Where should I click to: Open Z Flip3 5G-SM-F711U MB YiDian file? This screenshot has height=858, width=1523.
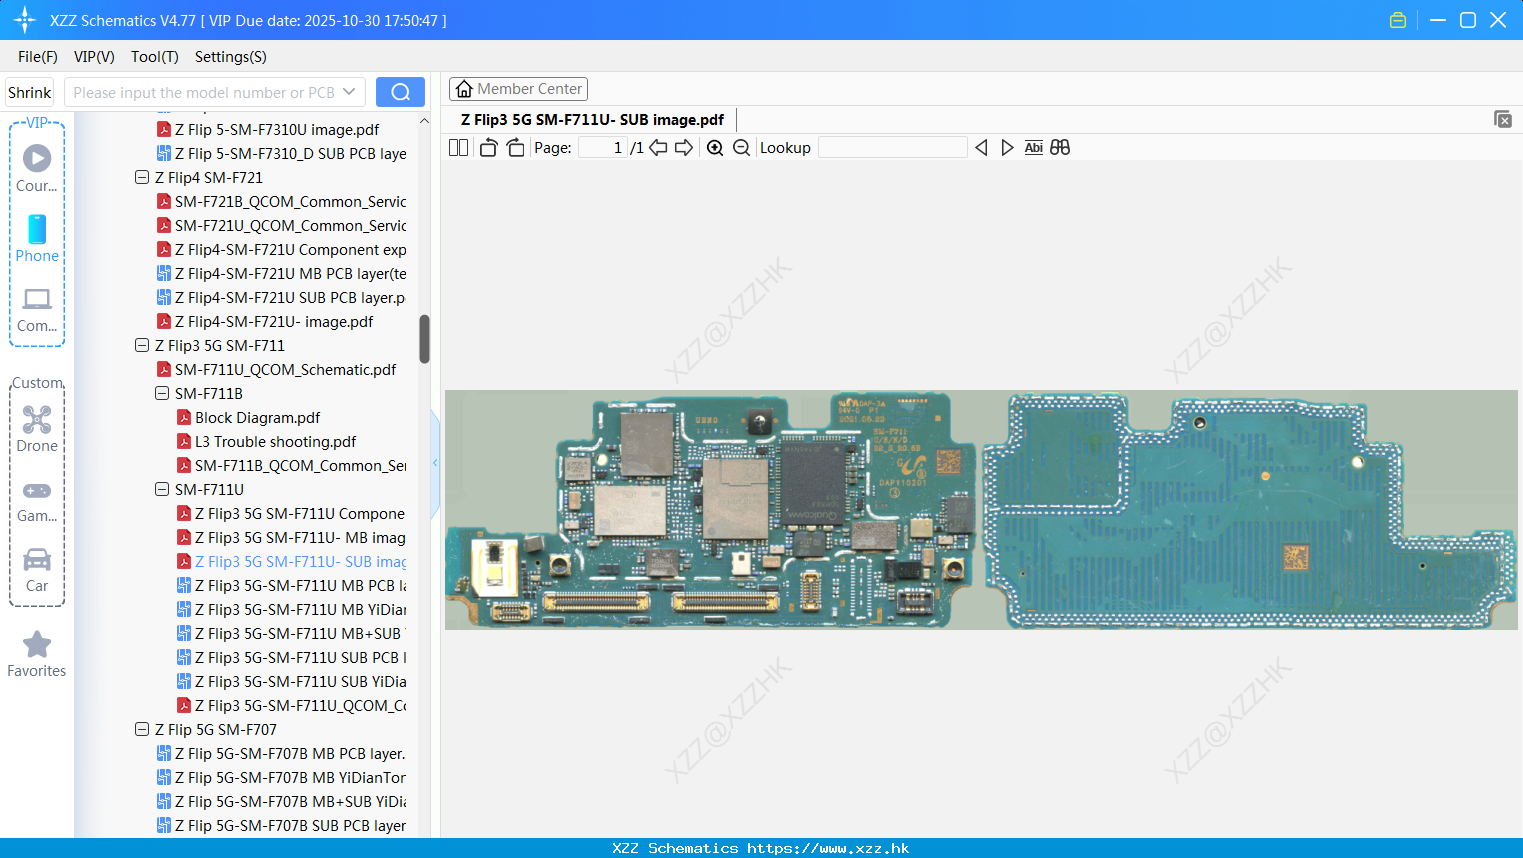(300, 609)
